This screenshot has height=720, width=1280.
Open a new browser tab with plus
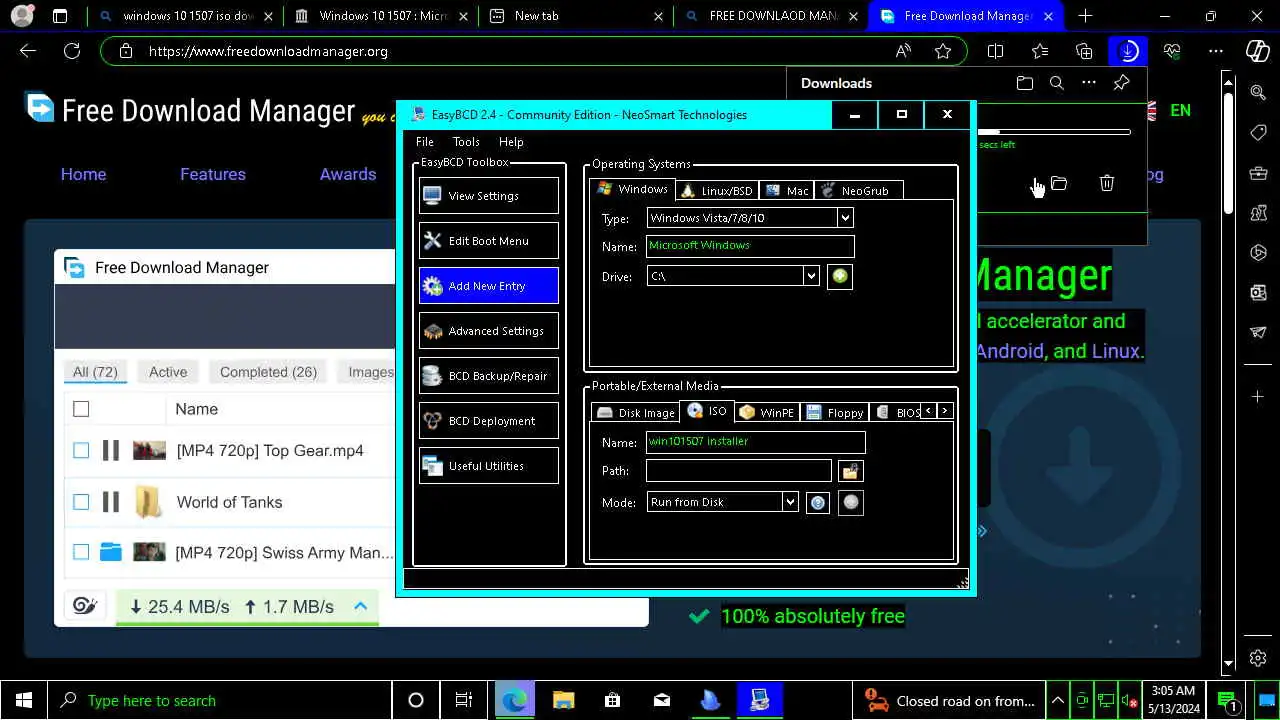[x=1085, y=16]
